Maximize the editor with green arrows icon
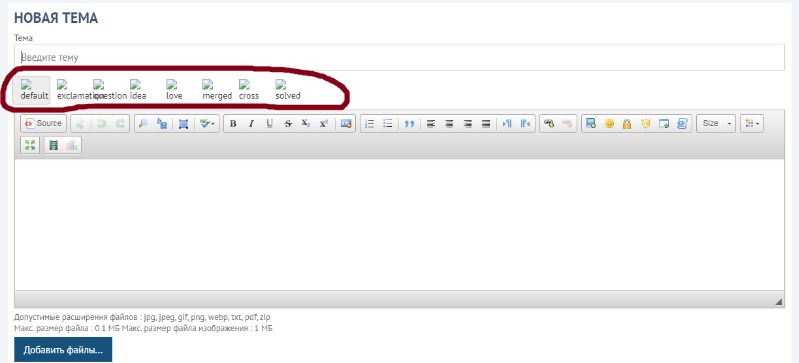The width and height of the screenshot is (799, 363). (x=30, y=145)
